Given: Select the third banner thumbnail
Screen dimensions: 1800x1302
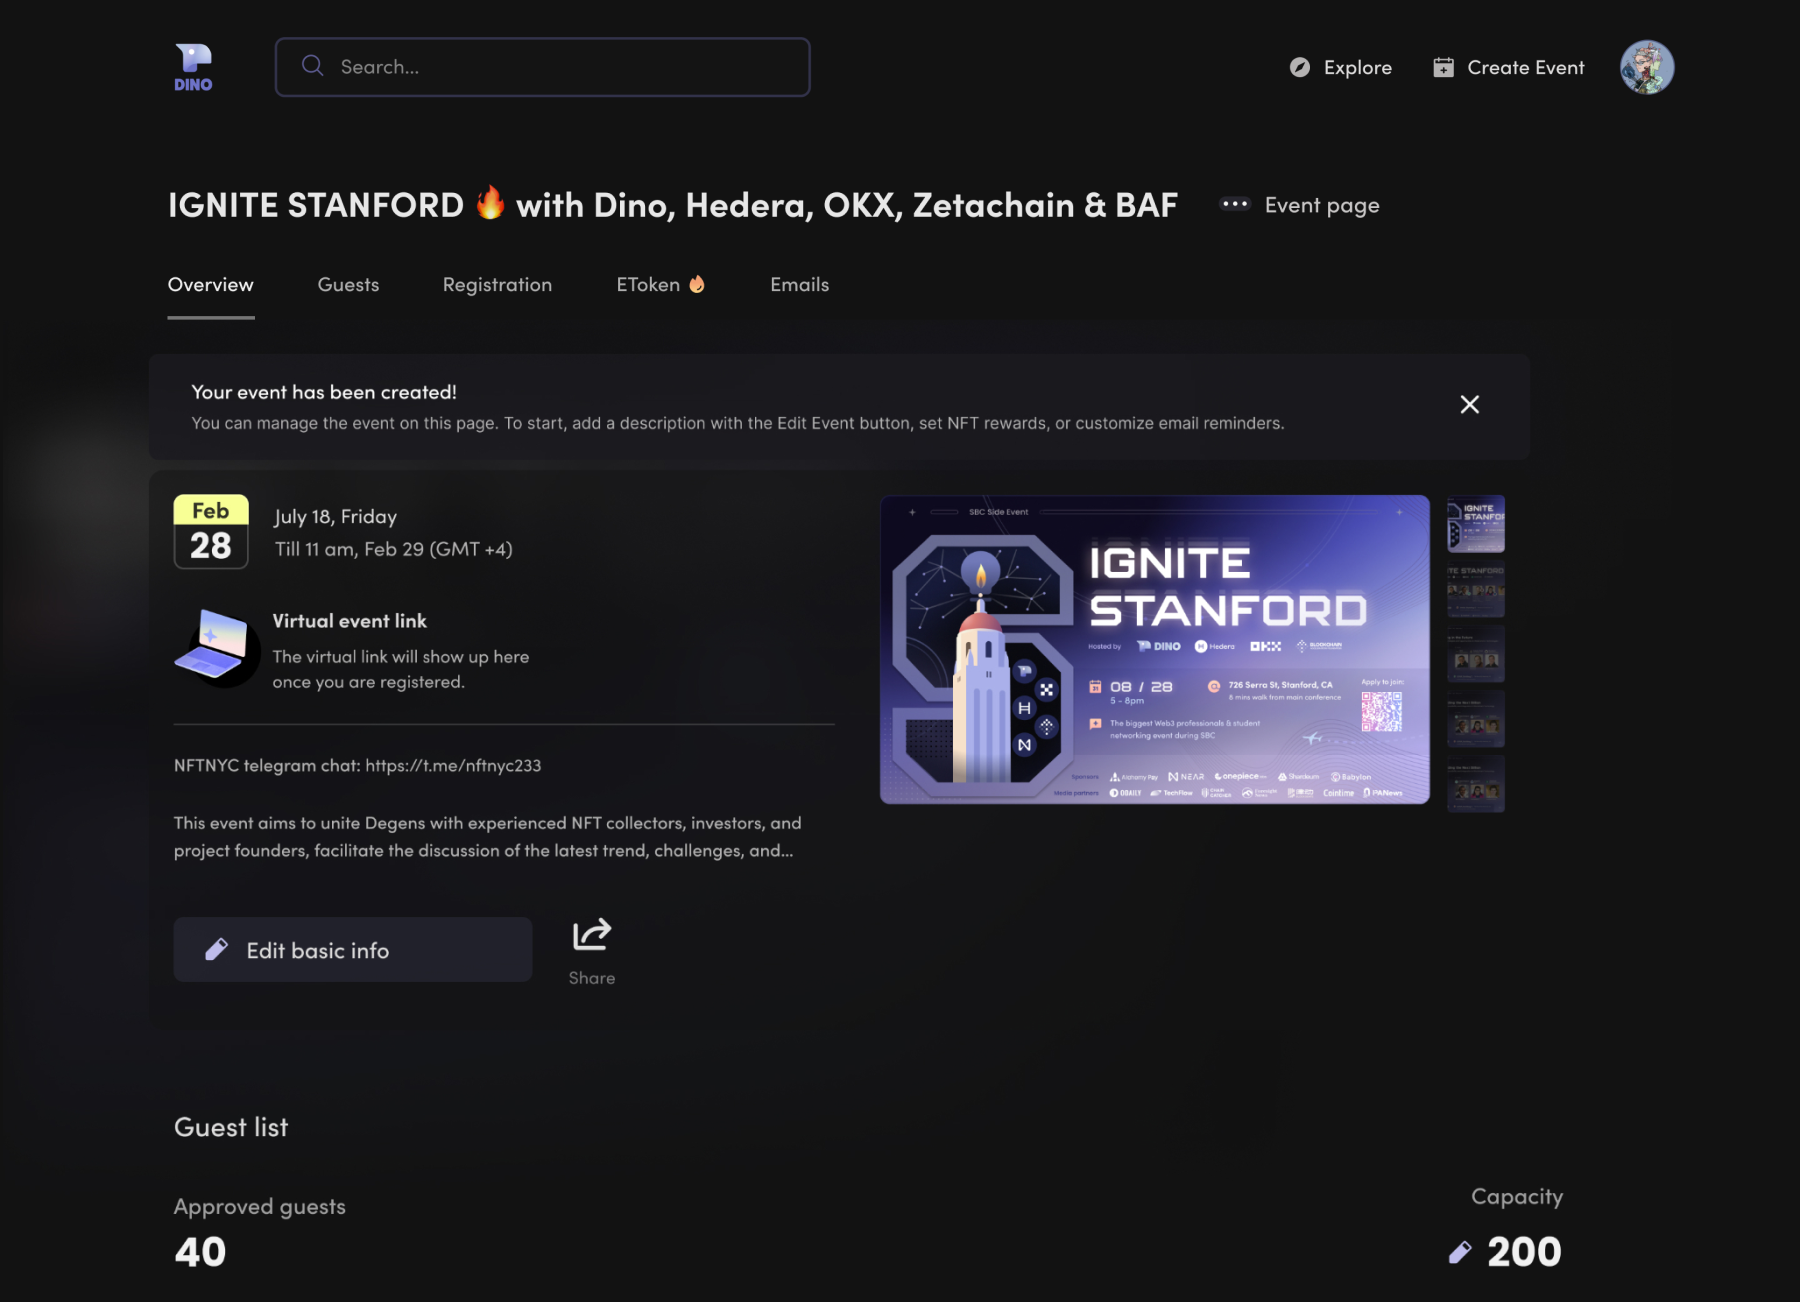Looking at the screenshot, I should point(1475,654).
